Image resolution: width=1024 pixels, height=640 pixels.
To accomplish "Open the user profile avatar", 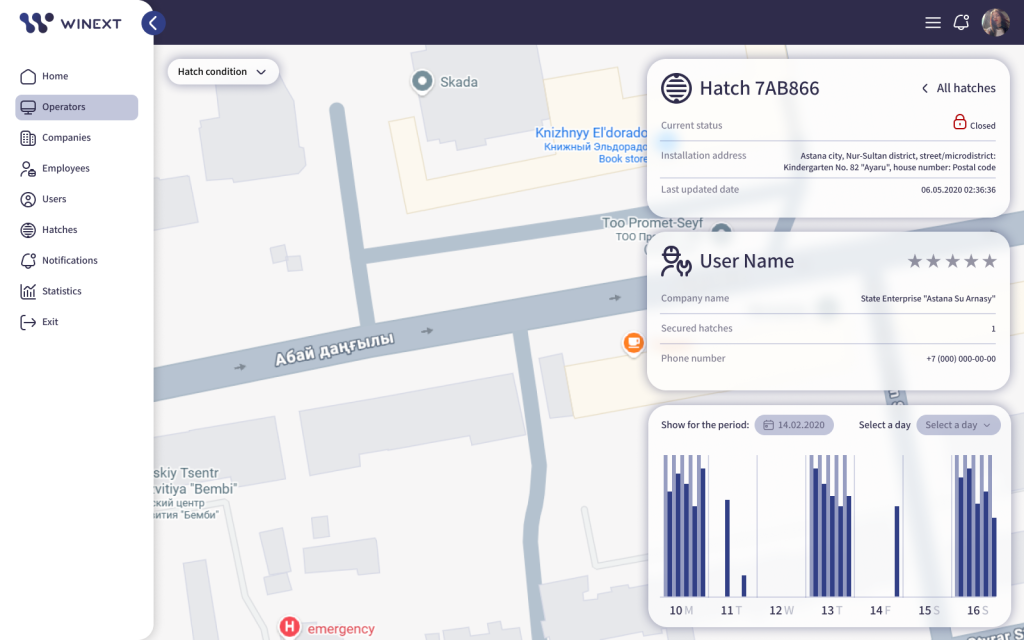I will [995, 23].
